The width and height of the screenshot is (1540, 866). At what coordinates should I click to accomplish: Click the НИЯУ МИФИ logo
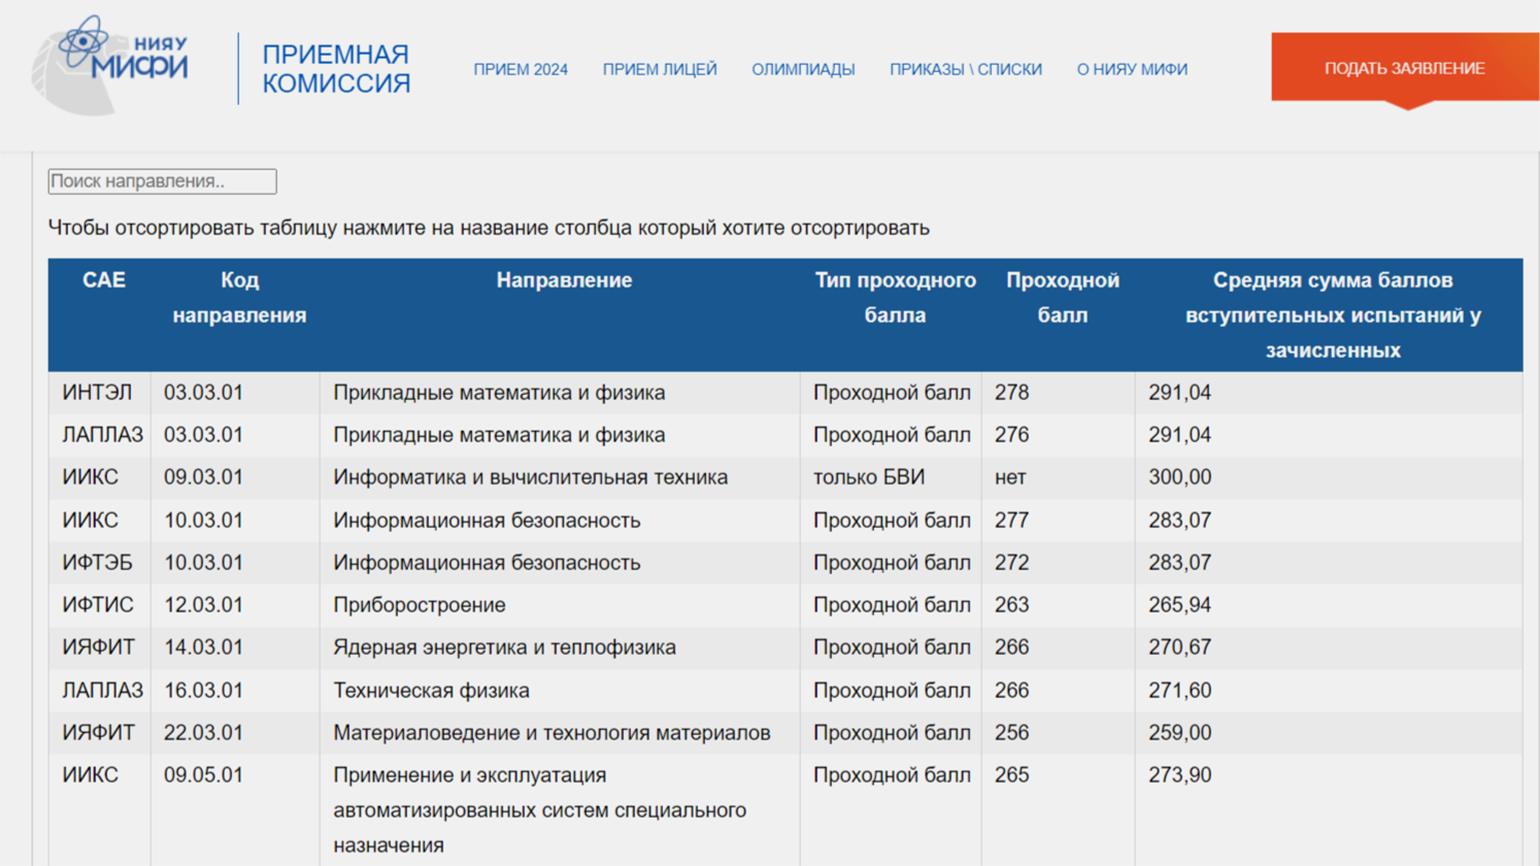(x=110, y=65)
